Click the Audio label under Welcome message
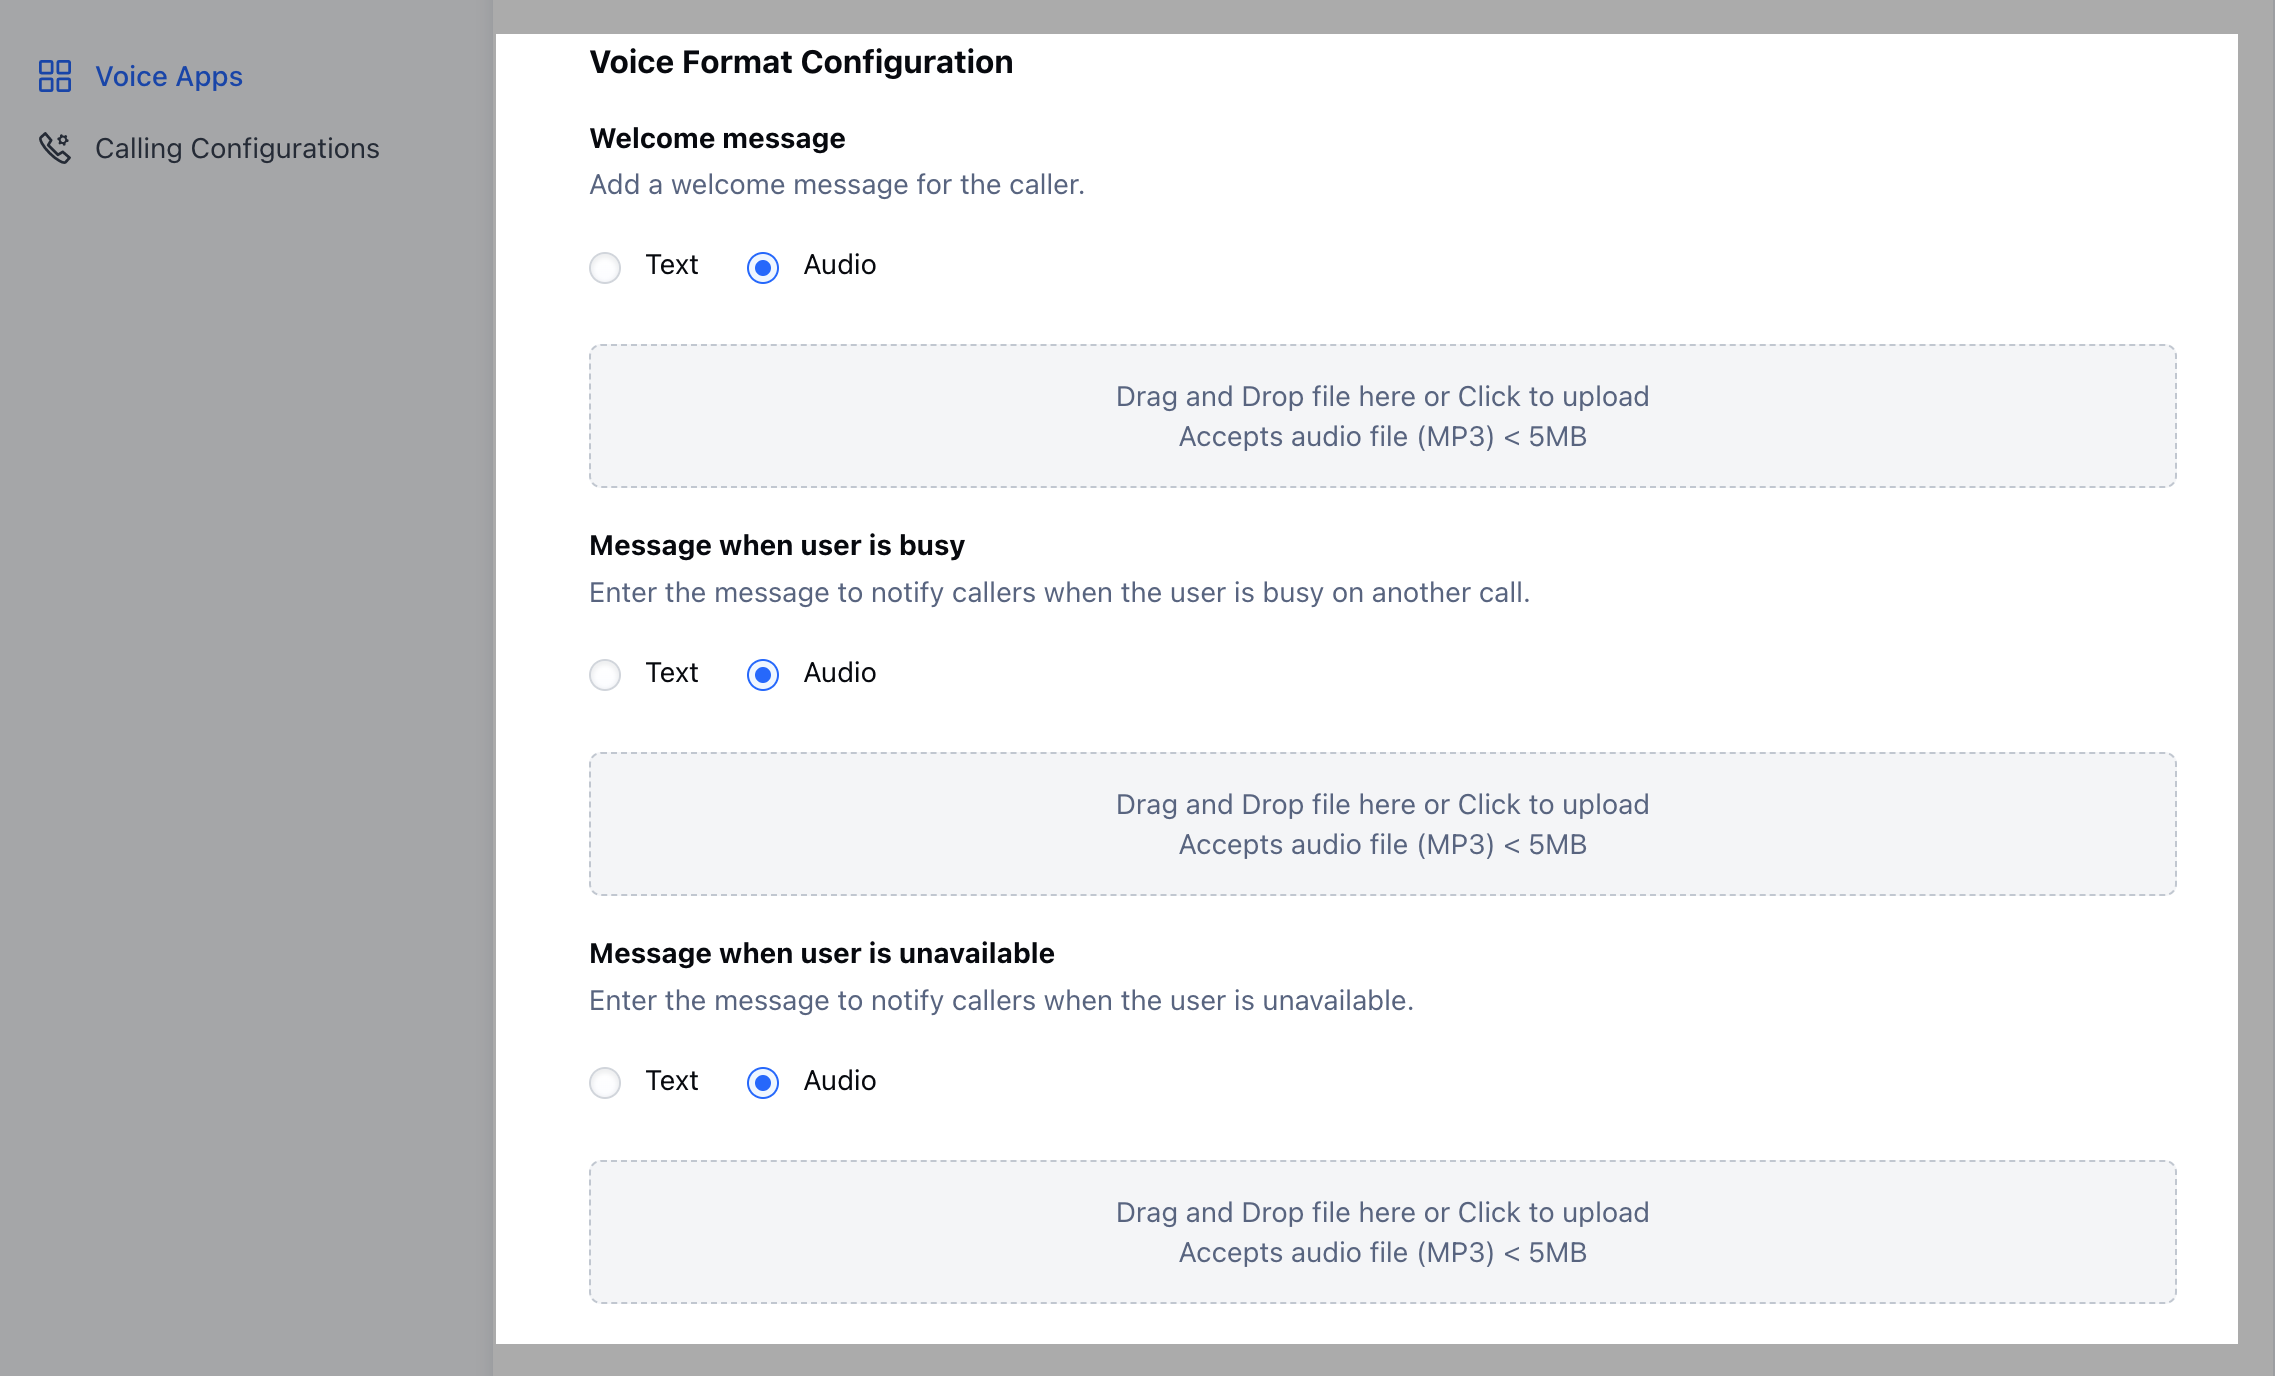 [839, 265]
